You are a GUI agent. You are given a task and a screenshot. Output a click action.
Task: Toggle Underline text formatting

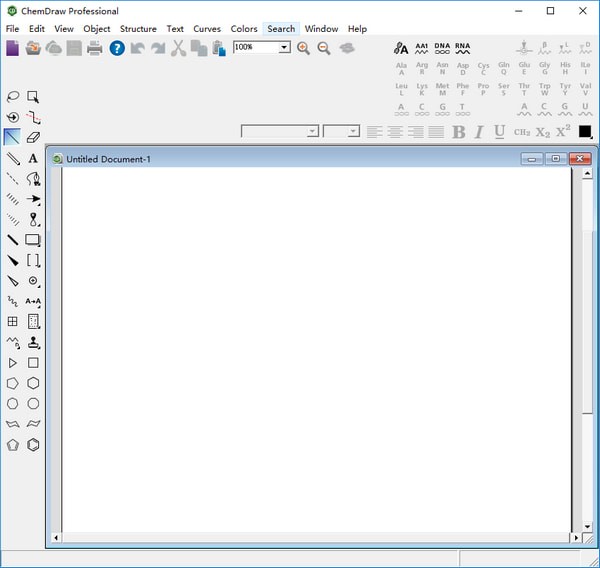tap(499, 132)
